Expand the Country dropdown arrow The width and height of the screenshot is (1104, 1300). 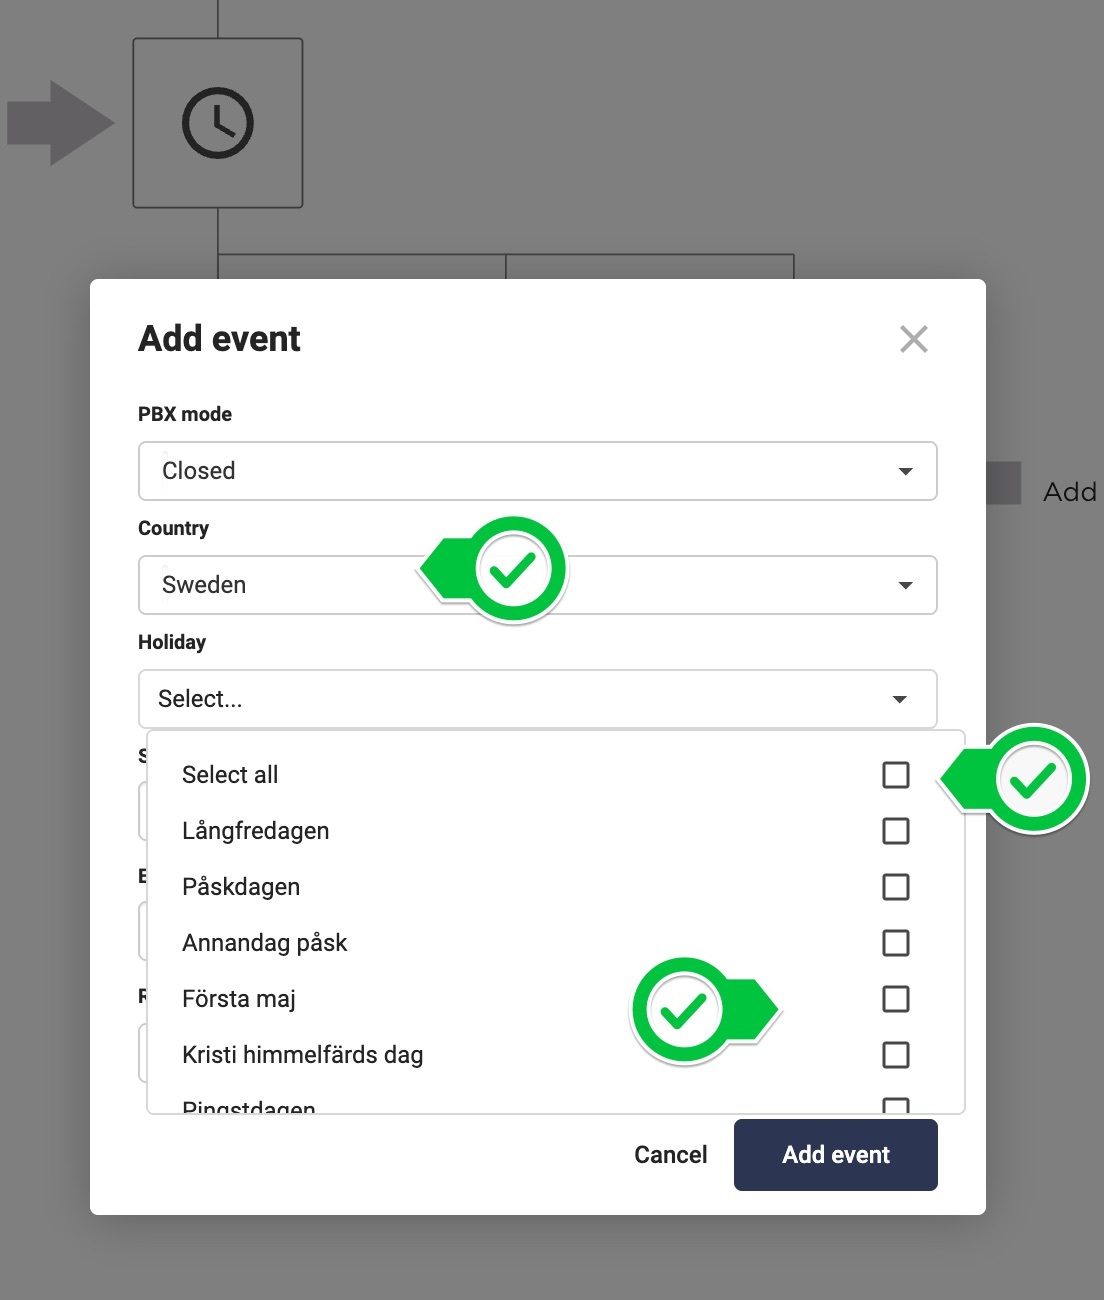point(905,585)
